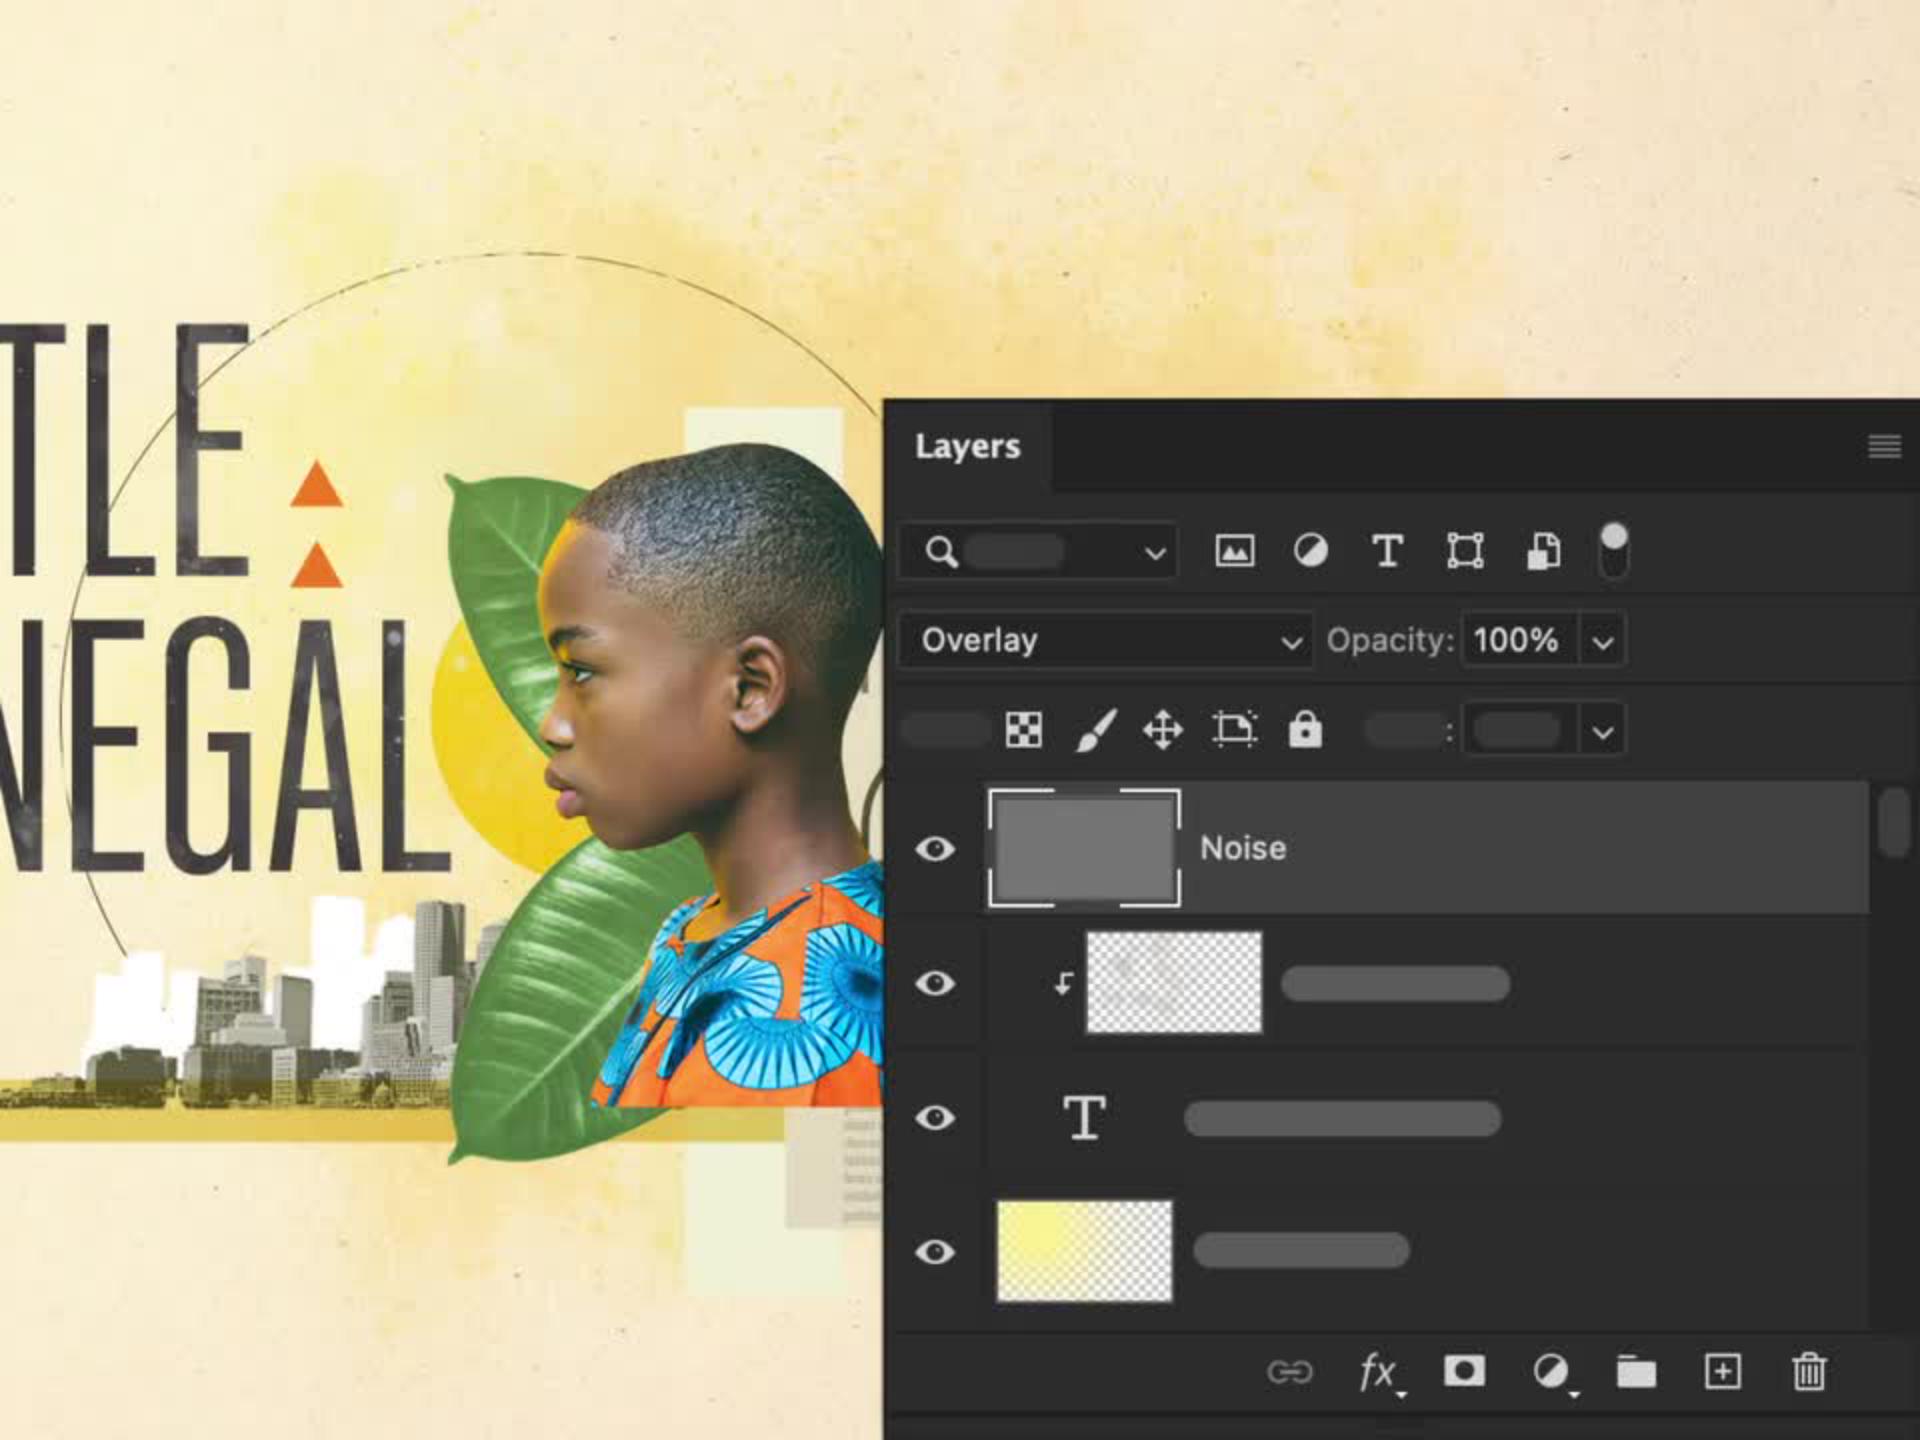Lock layer position move icon
Screen dimensions: 1920x1440
click(1163, 730)
